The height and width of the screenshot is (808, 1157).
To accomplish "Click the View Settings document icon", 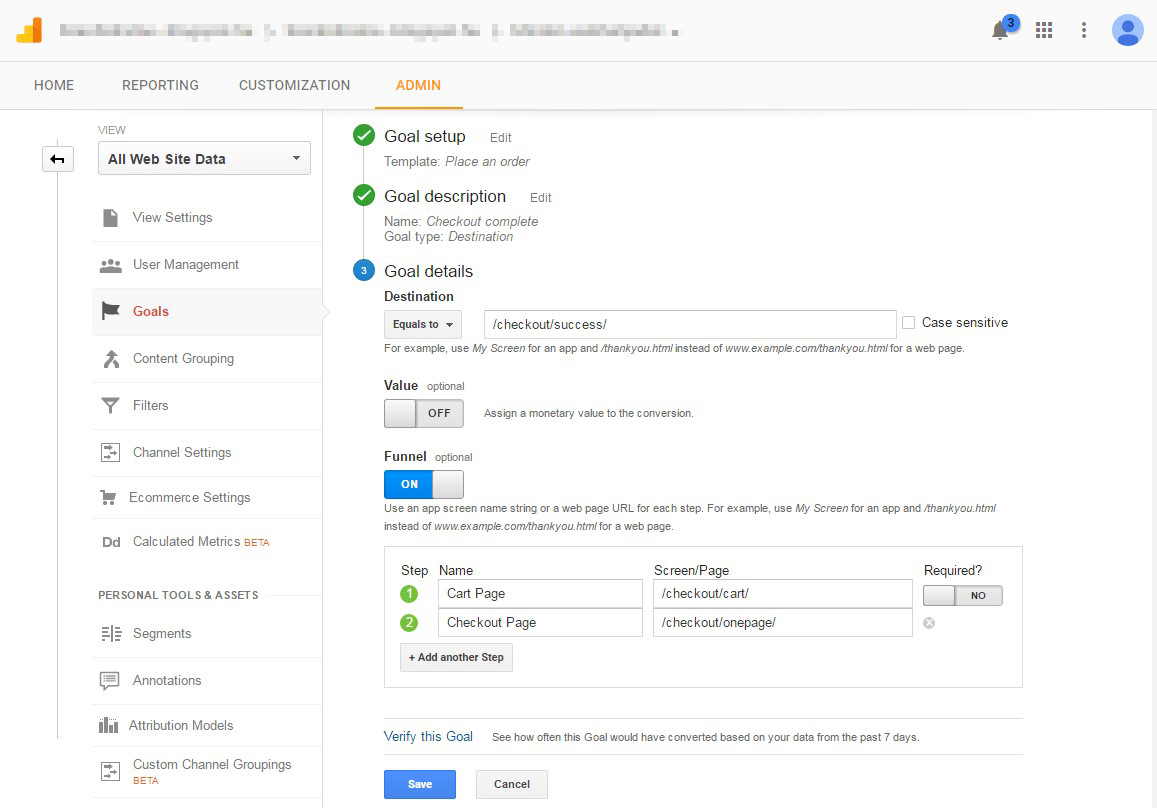I will pos(111,218).
